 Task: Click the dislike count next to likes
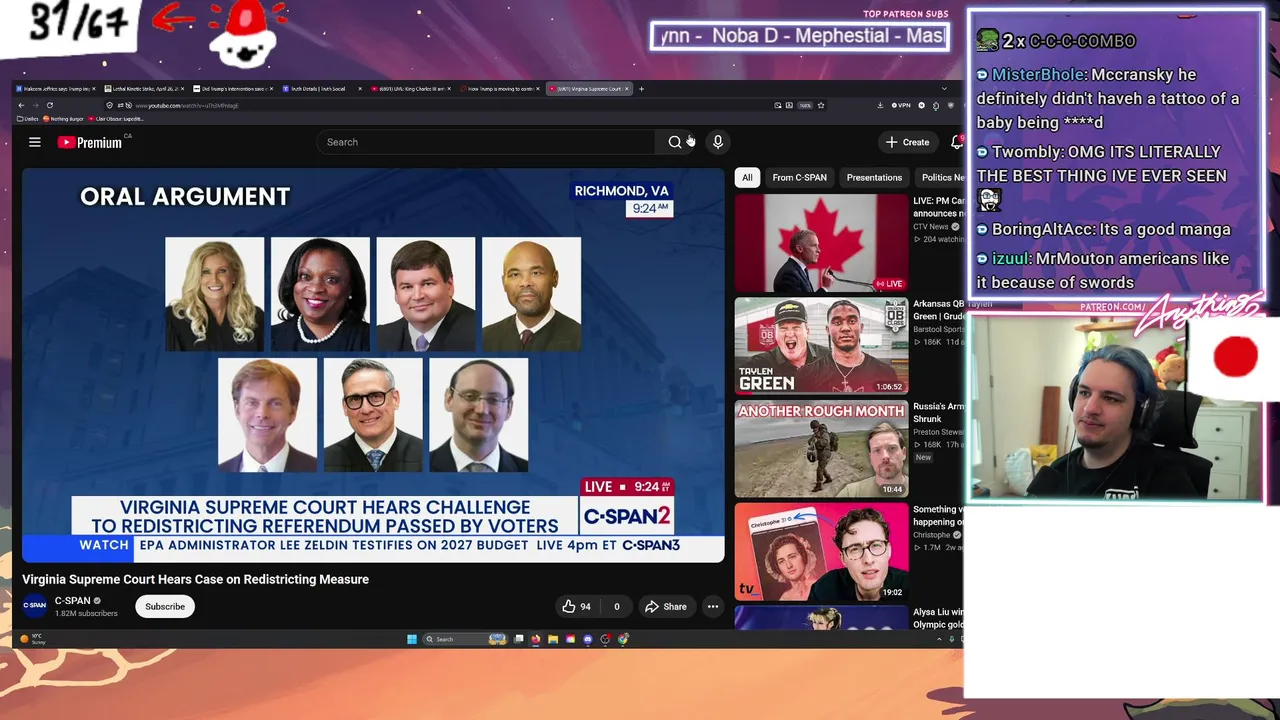(616, 606)
